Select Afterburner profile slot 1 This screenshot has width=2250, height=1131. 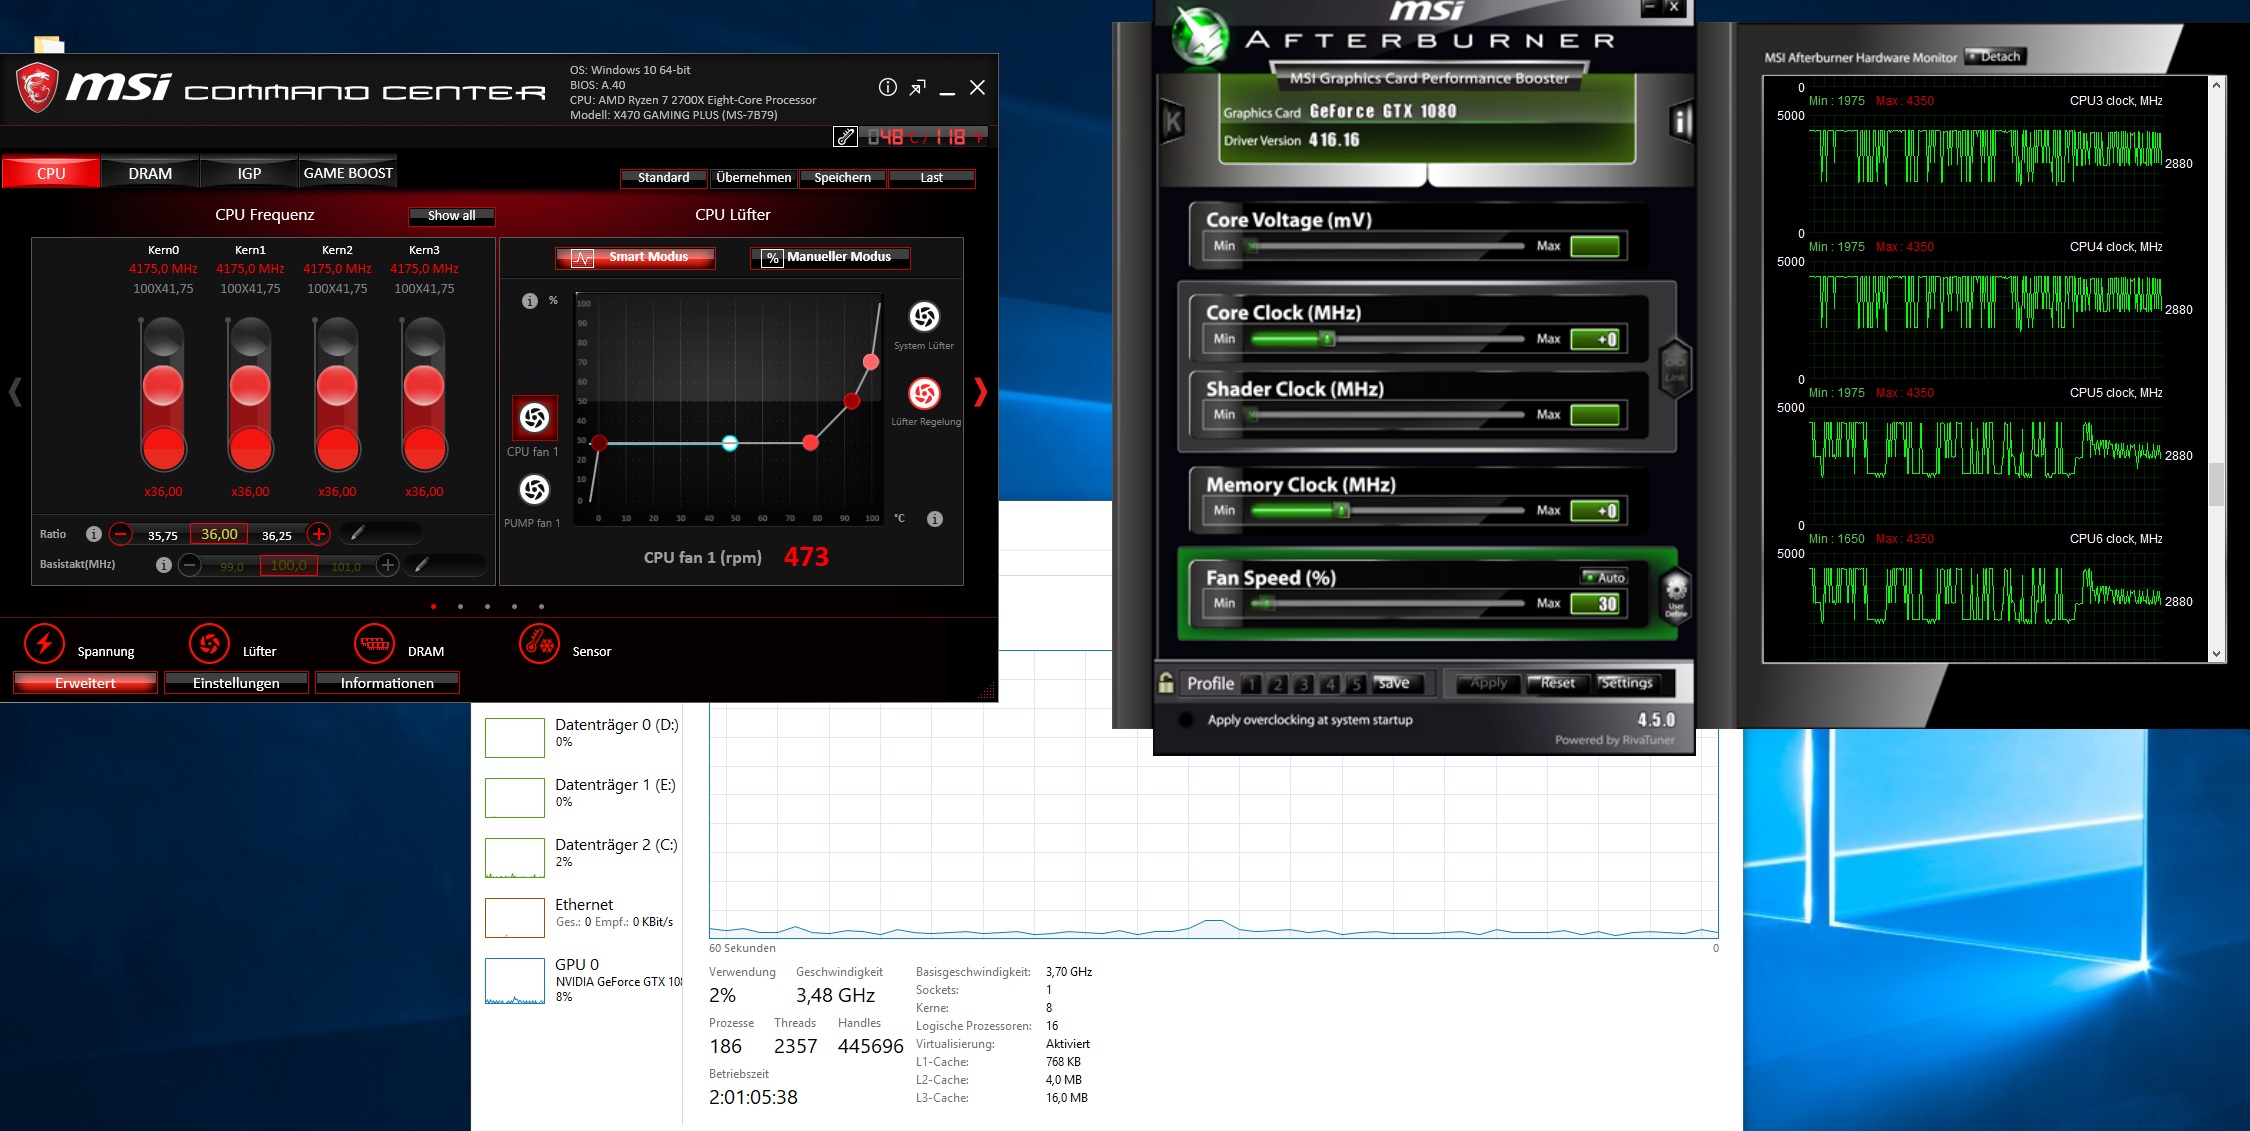click(1251, 684)
